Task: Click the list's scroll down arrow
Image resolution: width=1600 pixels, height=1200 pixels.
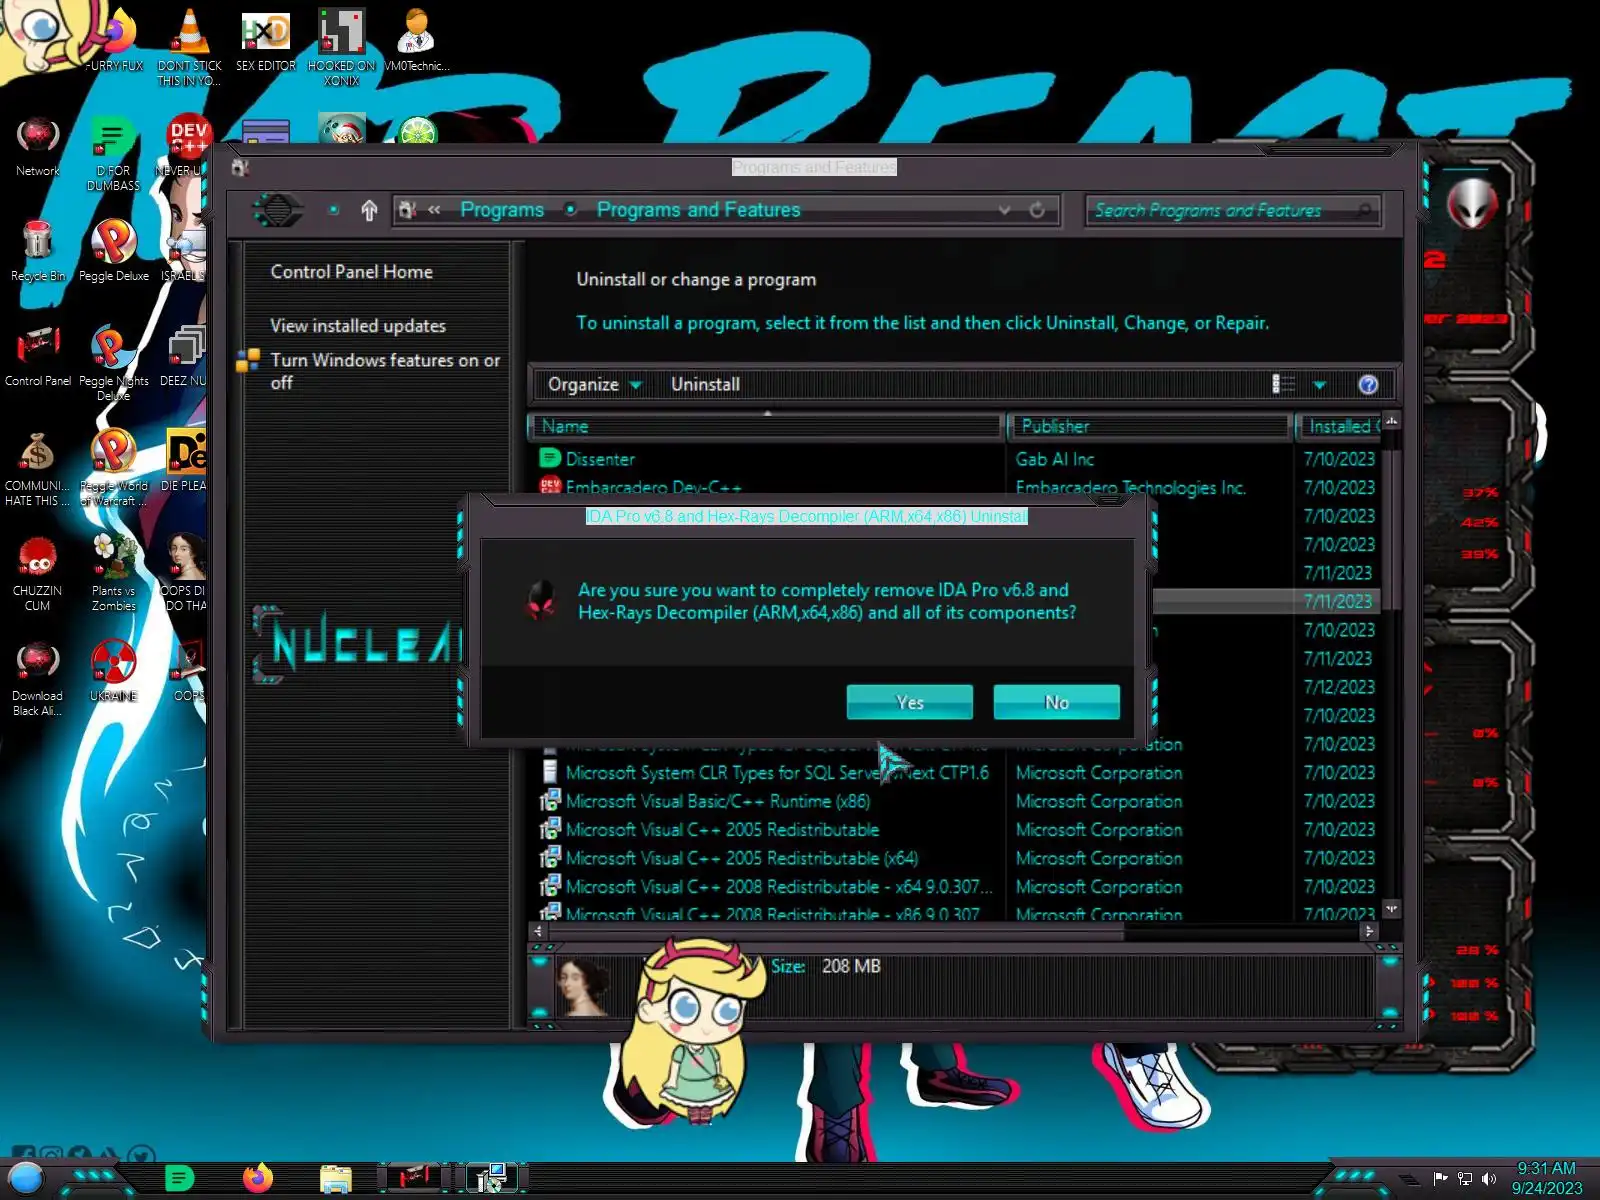Action: (1391, 908)
